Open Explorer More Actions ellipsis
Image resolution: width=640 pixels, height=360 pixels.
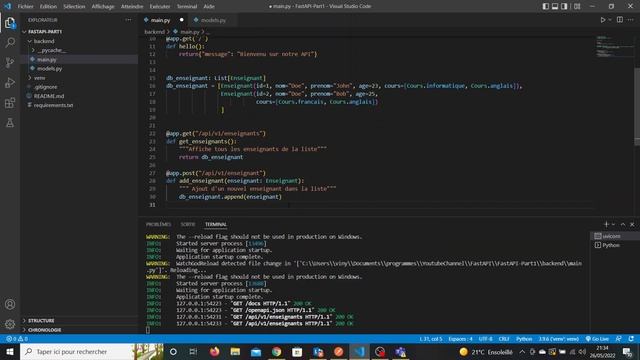pos(129,20)
